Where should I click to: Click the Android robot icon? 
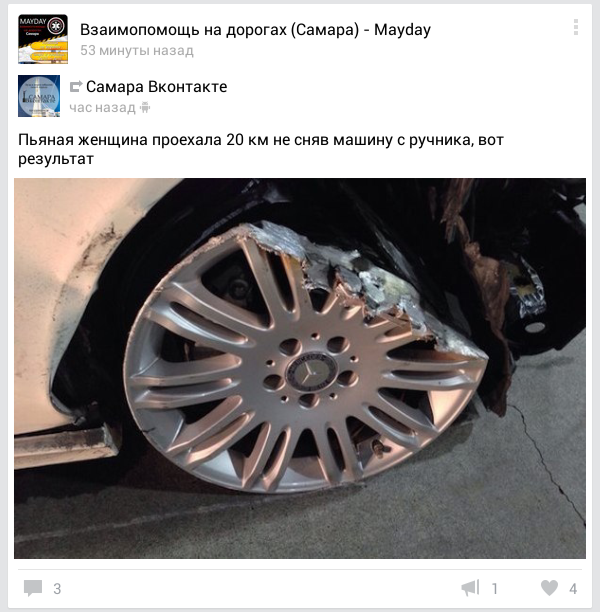pyautogui.click(x=145, y=107)
